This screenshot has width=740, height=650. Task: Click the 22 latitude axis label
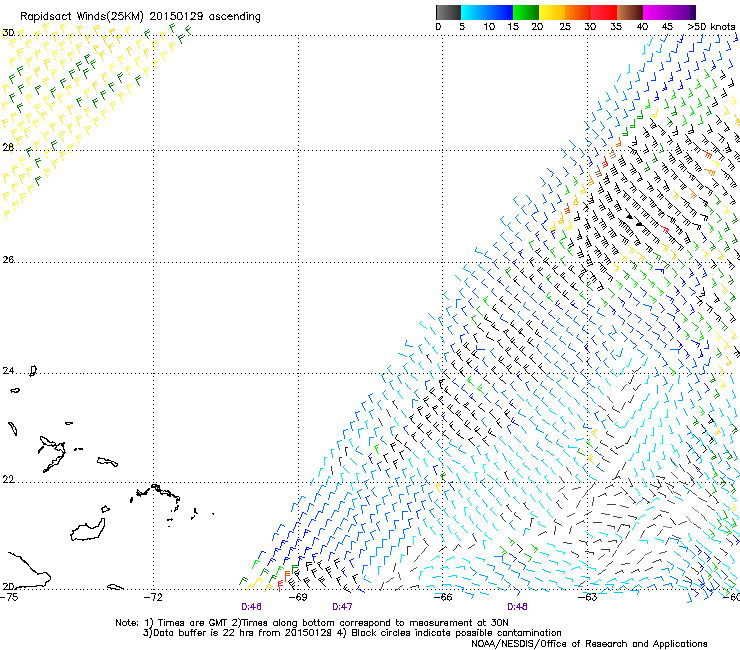click(8, 480)
